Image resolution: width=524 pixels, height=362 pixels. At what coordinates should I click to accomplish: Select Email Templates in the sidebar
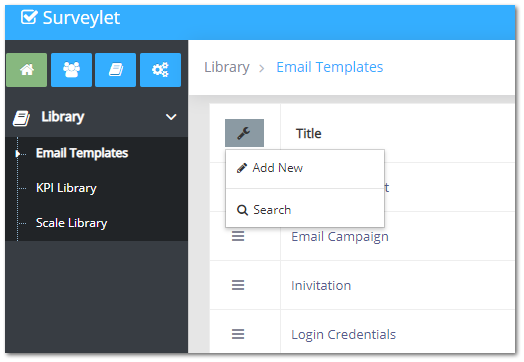tap(82, 153)
